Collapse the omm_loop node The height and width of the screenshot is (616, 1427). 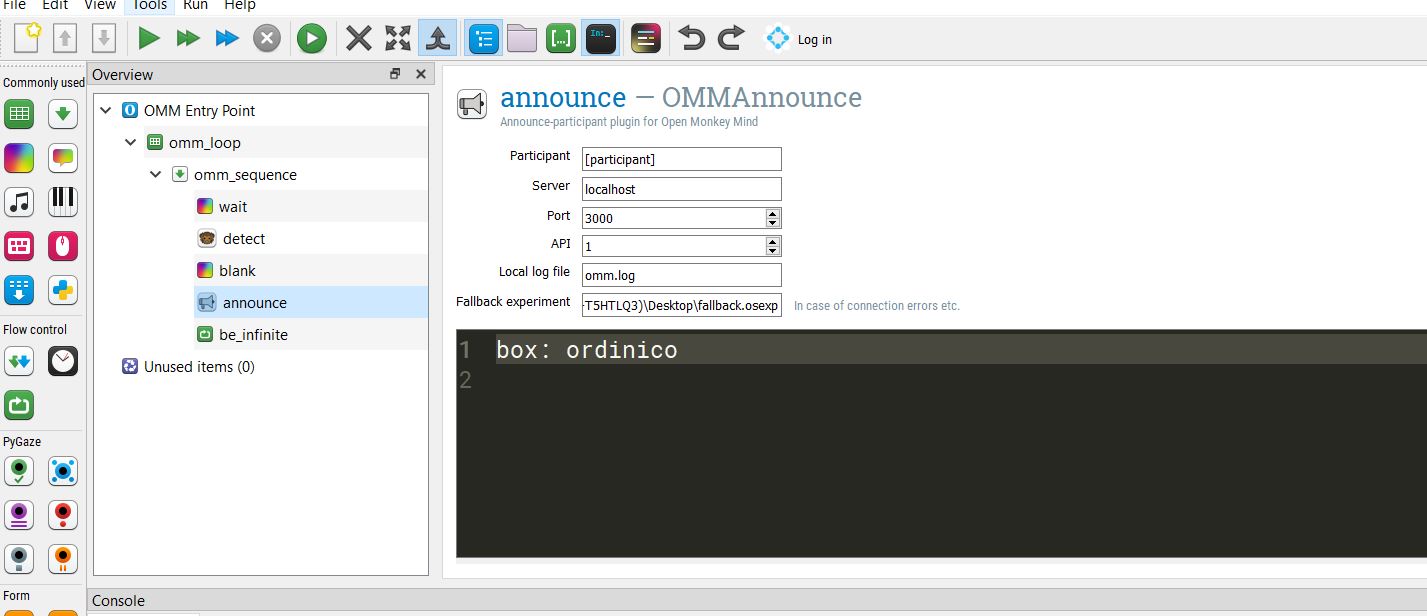[130, 142]
